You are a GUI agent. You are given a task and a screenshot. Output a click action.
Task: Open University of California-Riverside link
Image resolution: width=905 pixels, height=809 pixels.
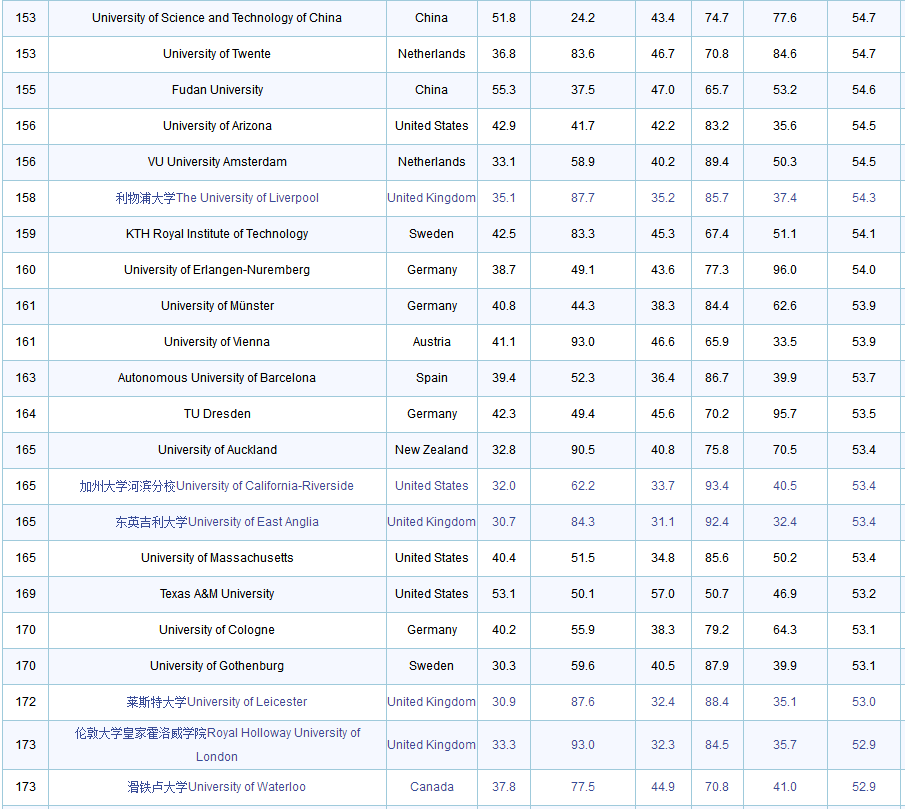217,486
